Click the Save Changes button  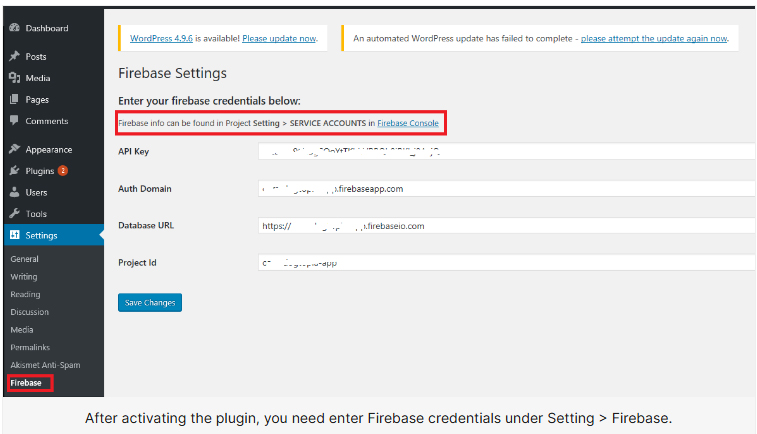click(x=150, y=302)
